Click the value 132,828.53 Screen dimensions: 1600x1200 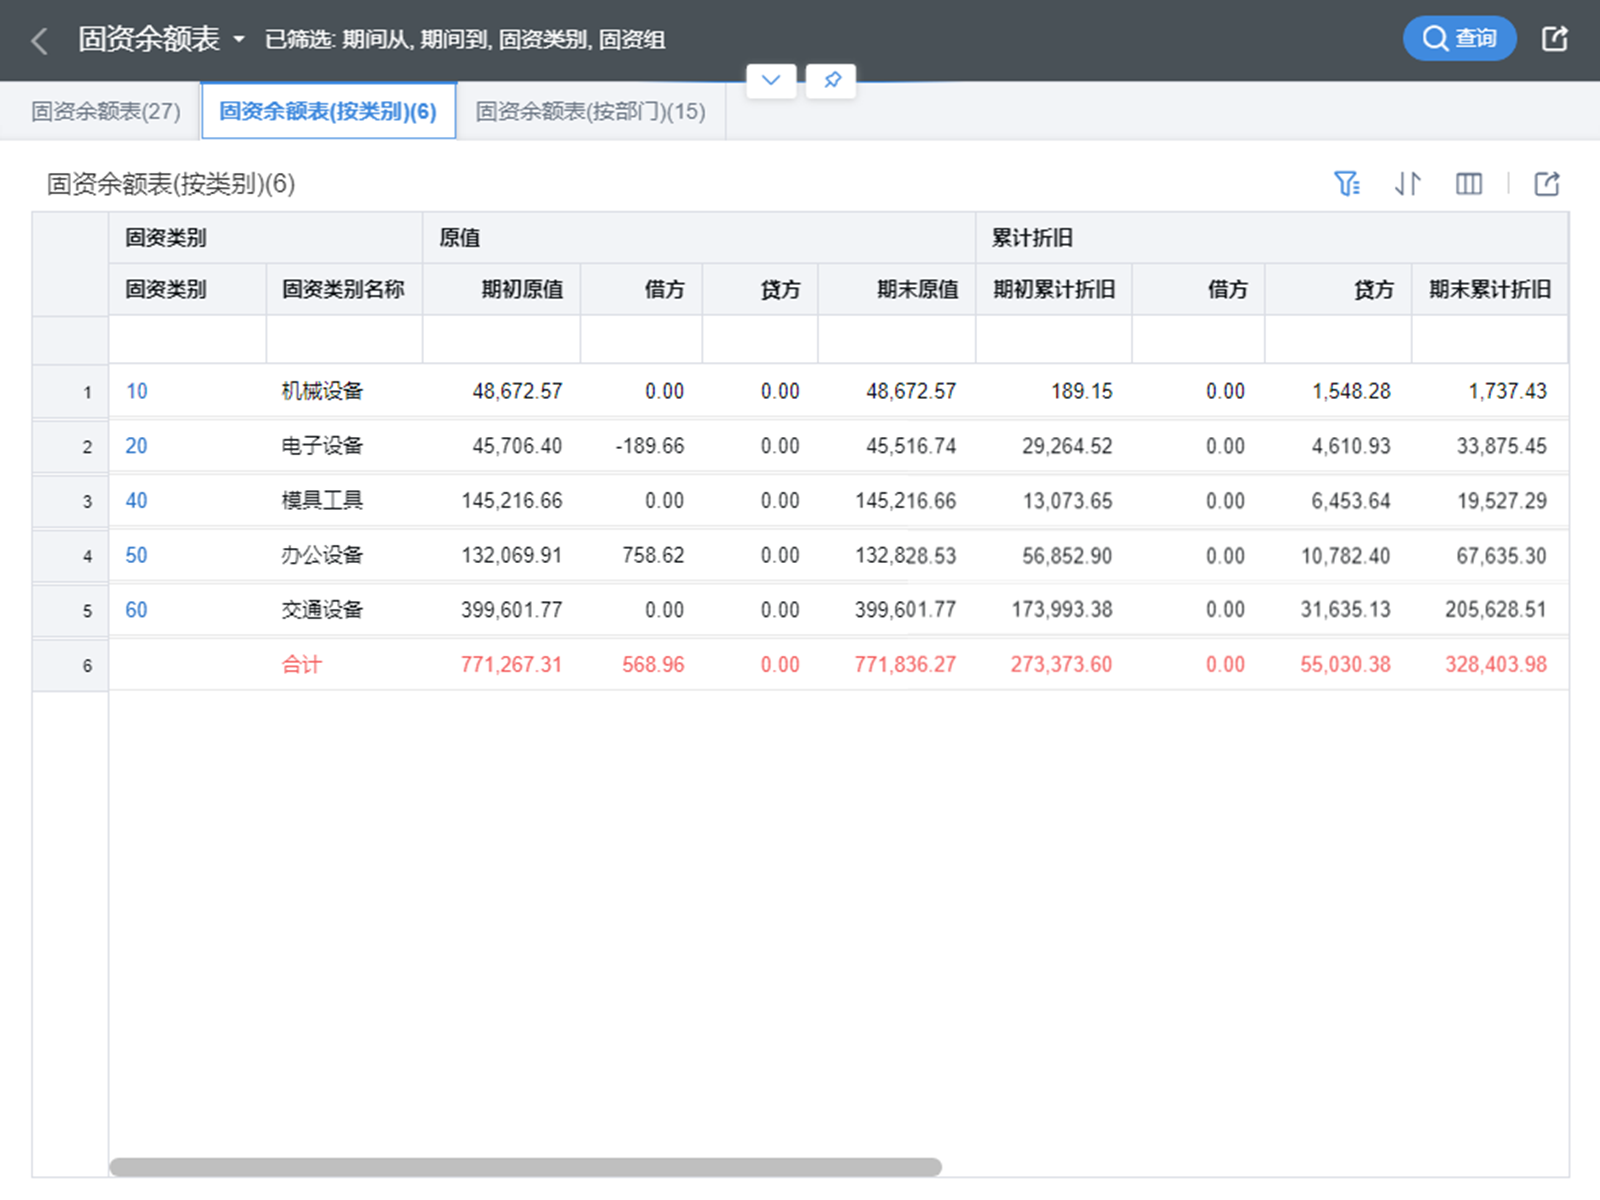point(905,555)
